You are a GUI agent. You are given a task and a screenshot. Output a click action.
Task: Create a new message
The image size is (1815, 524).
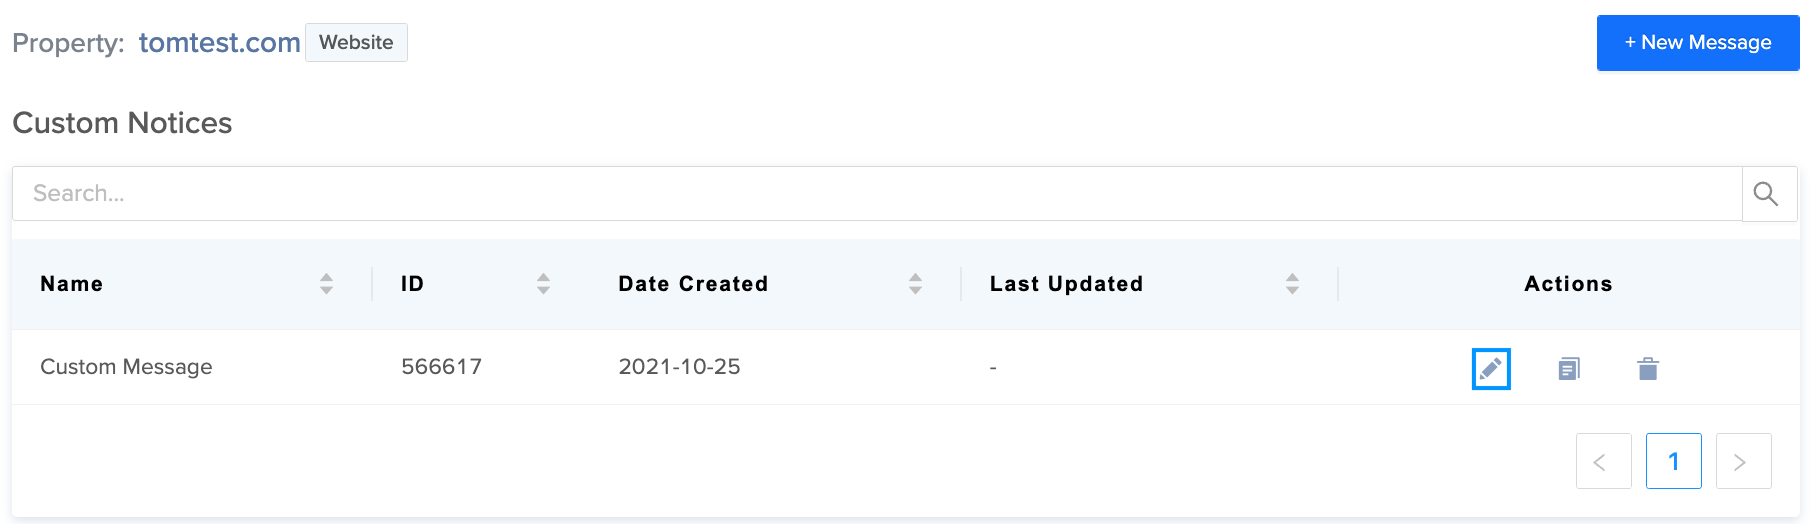1697,43
